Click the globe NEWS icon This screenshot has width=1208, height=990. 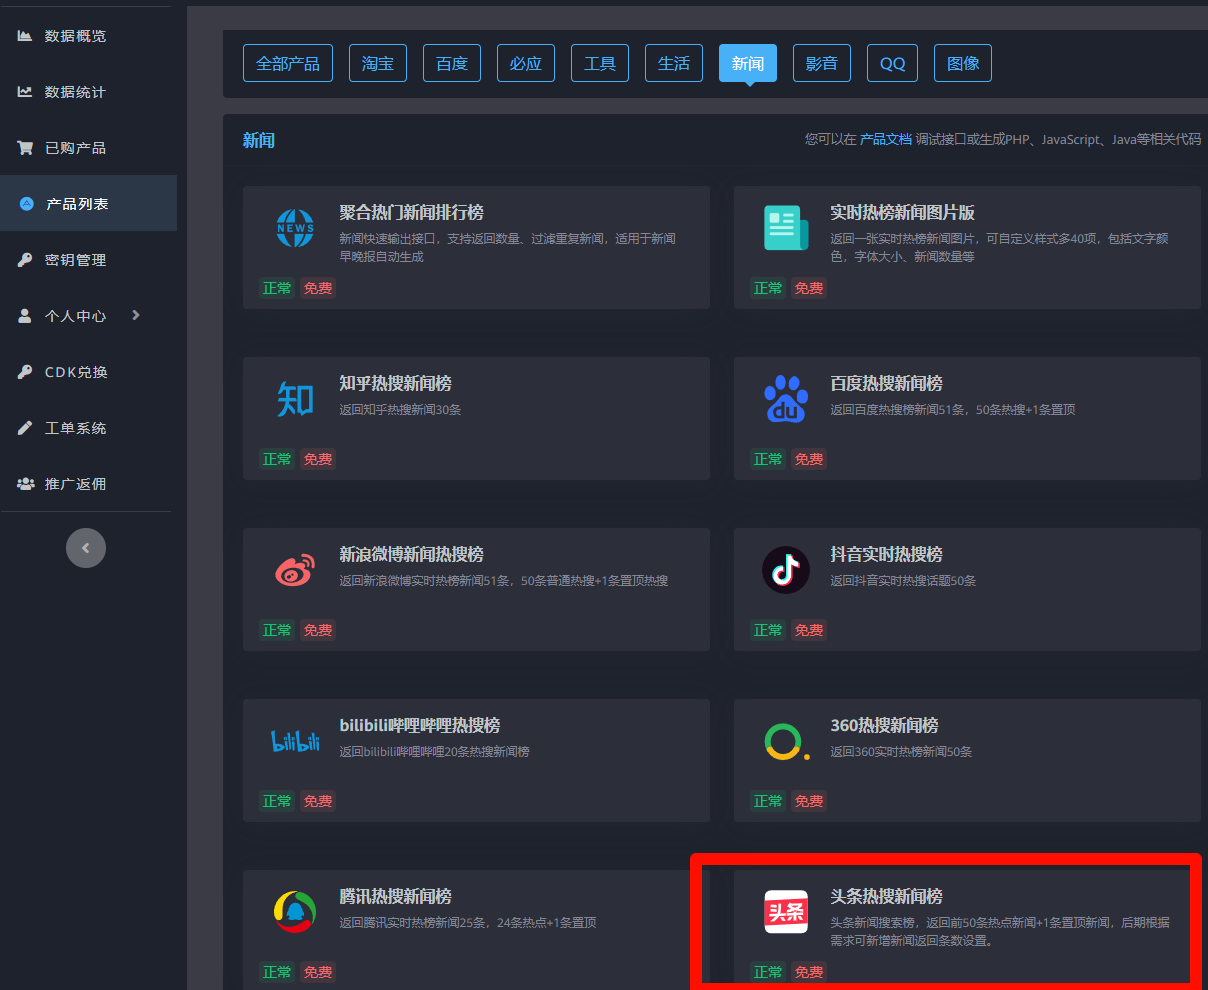pos(295,228)
